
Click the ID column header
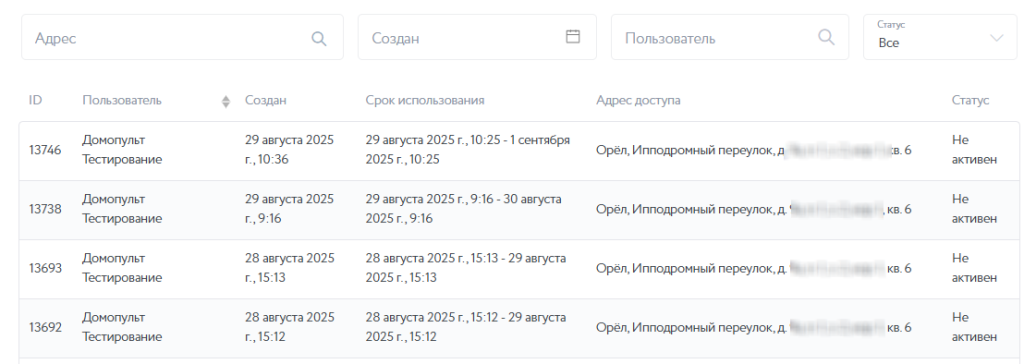pyautogui.click(x=35, y=101)
